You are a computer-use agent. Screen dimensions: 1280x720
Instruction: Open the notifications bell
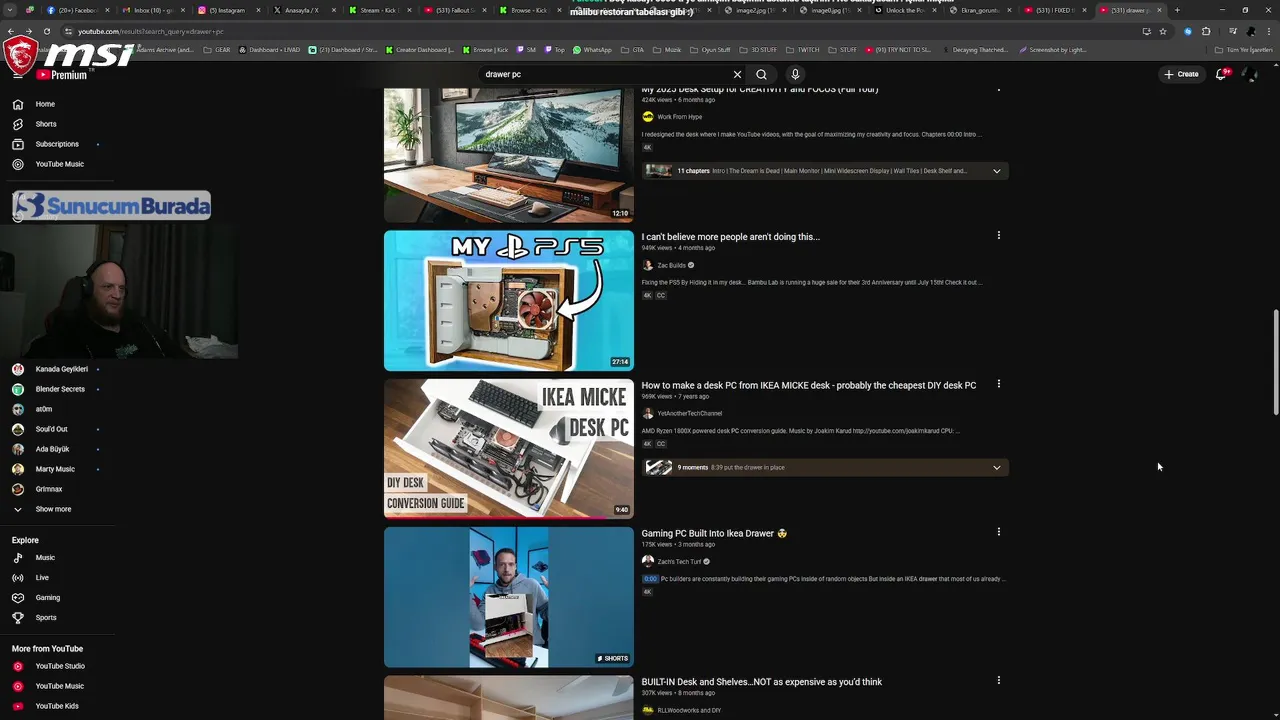1221,74
